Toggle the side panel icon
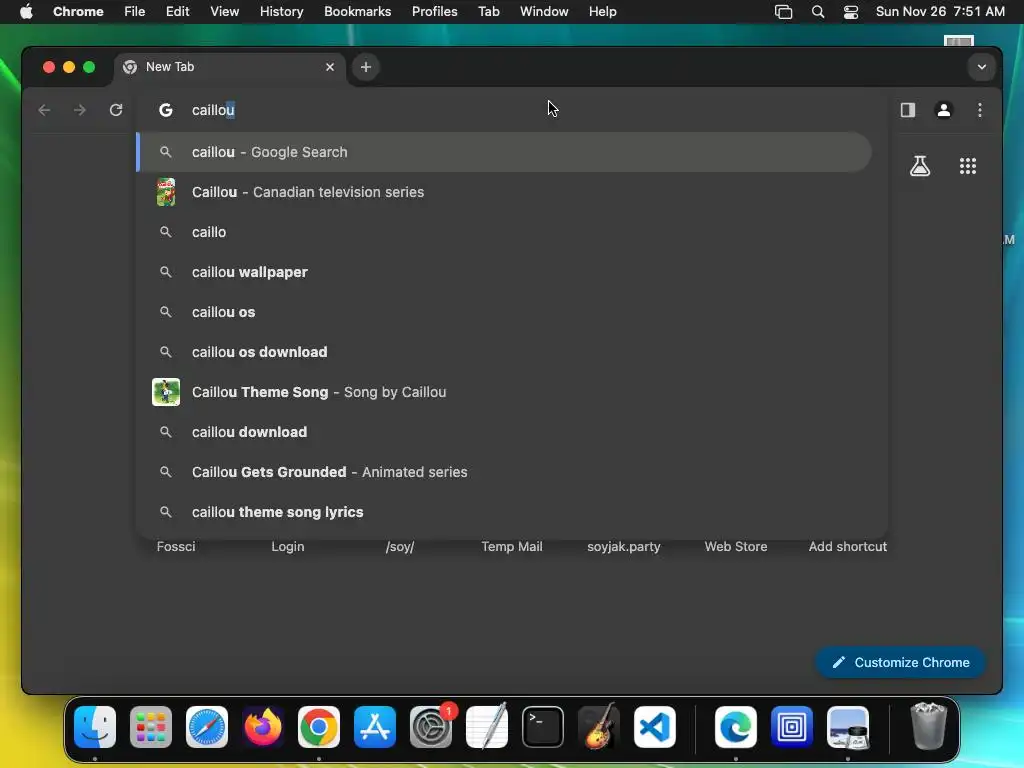Viewport: 1024px width, 768px height. click(908, 110)
